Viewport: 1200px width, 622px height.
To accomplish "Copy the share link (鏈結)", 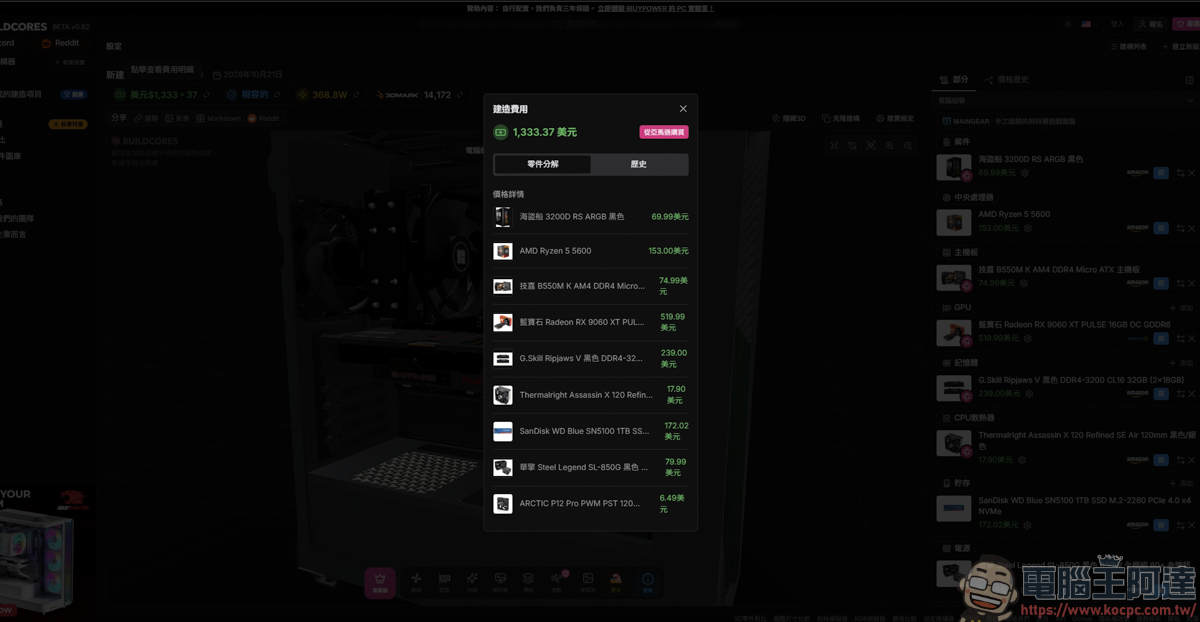I will tap(147, 118).
